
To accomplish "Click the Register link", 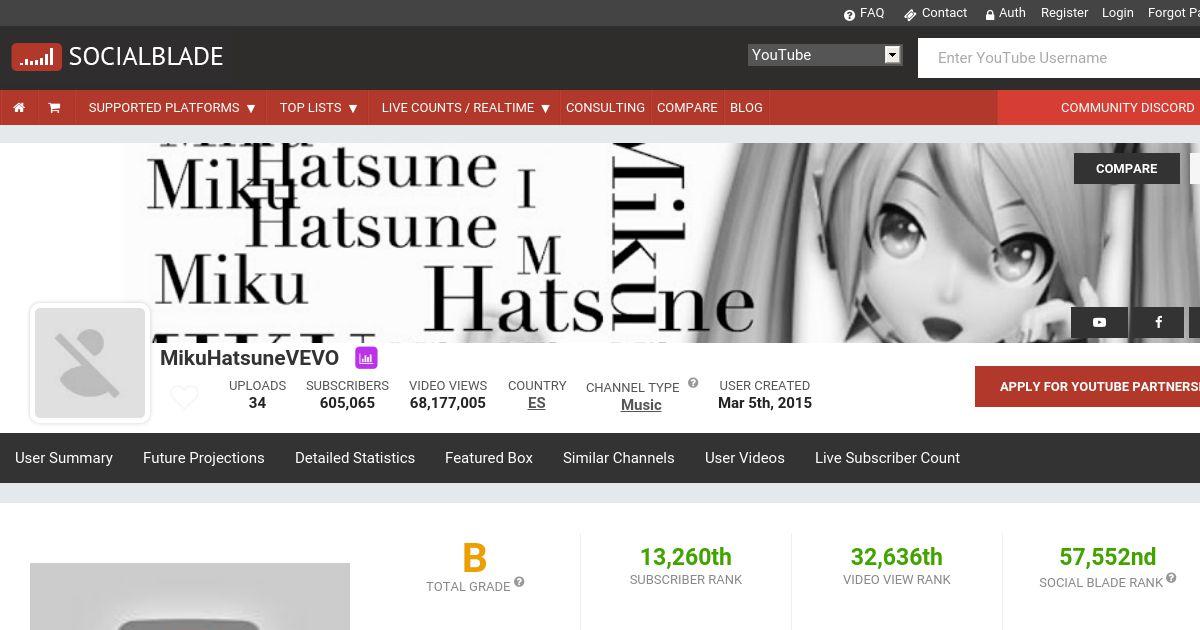I will pos(1064,13).
